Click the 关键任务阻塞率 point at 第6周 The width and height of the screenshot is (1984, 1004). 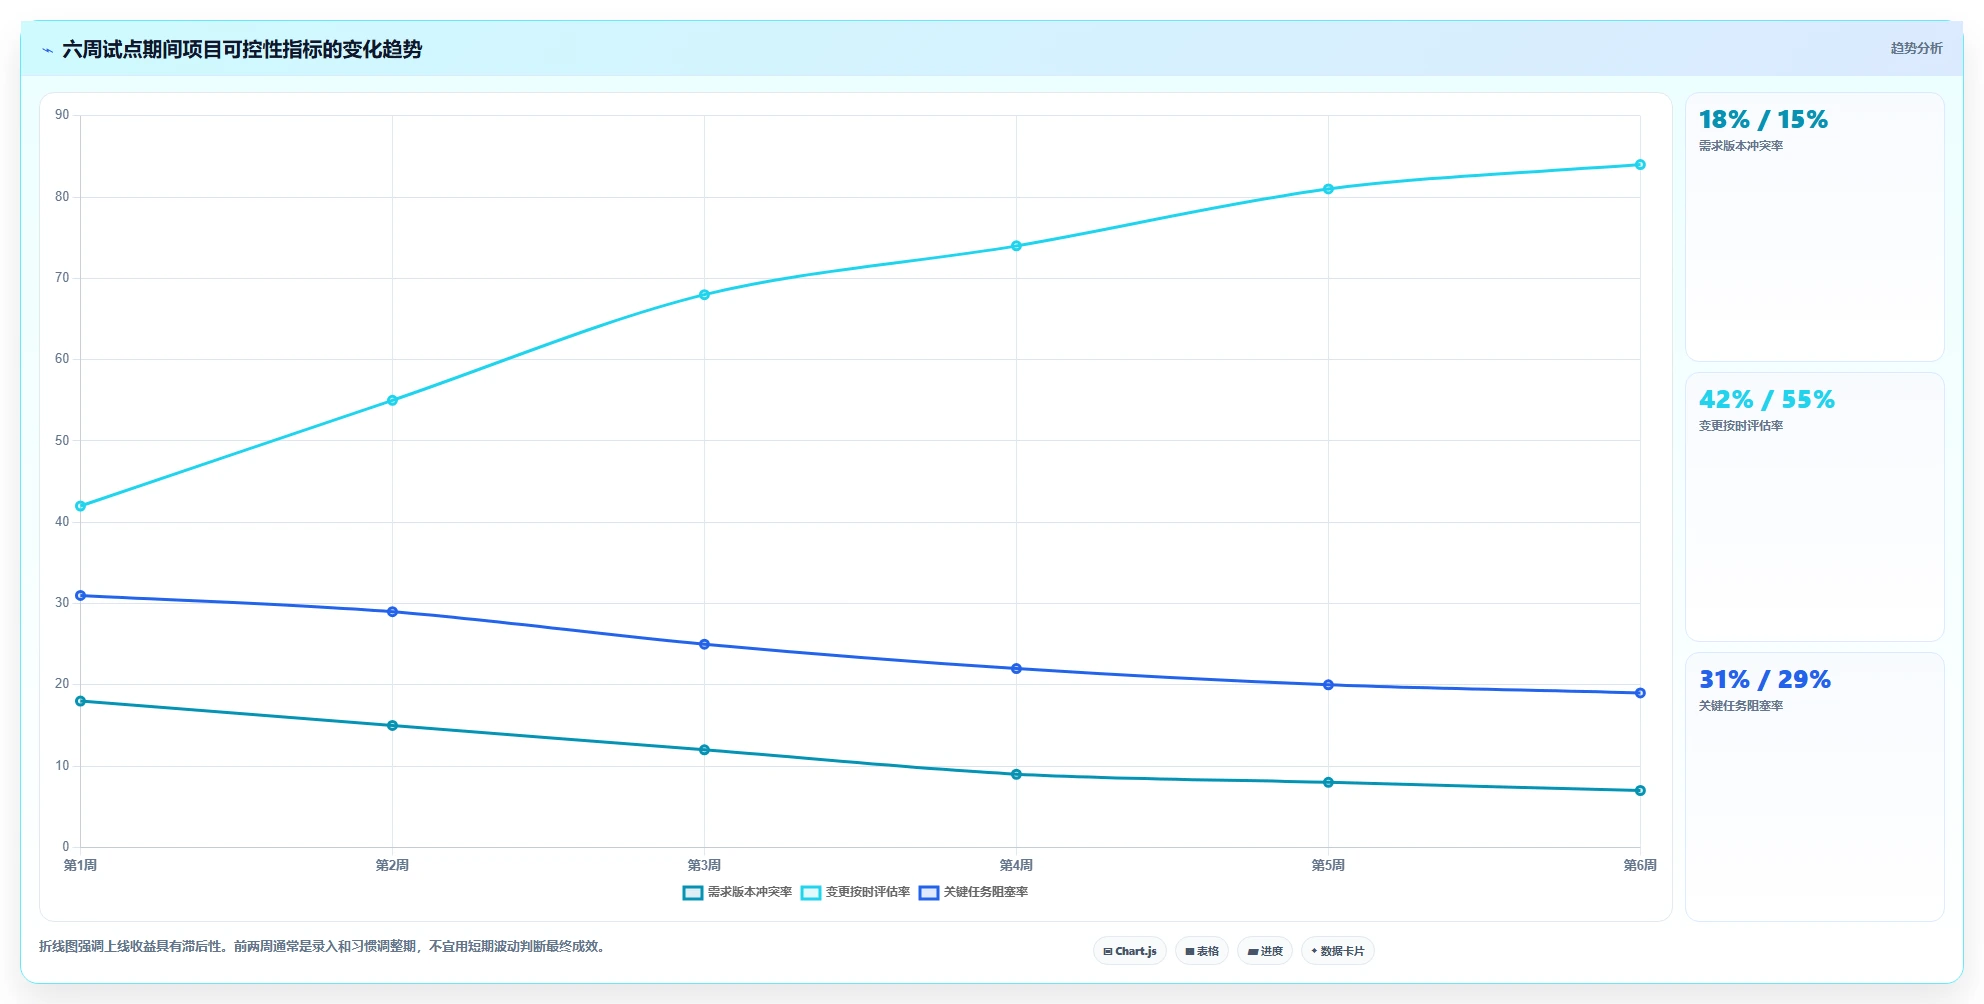pos(1640,693)
